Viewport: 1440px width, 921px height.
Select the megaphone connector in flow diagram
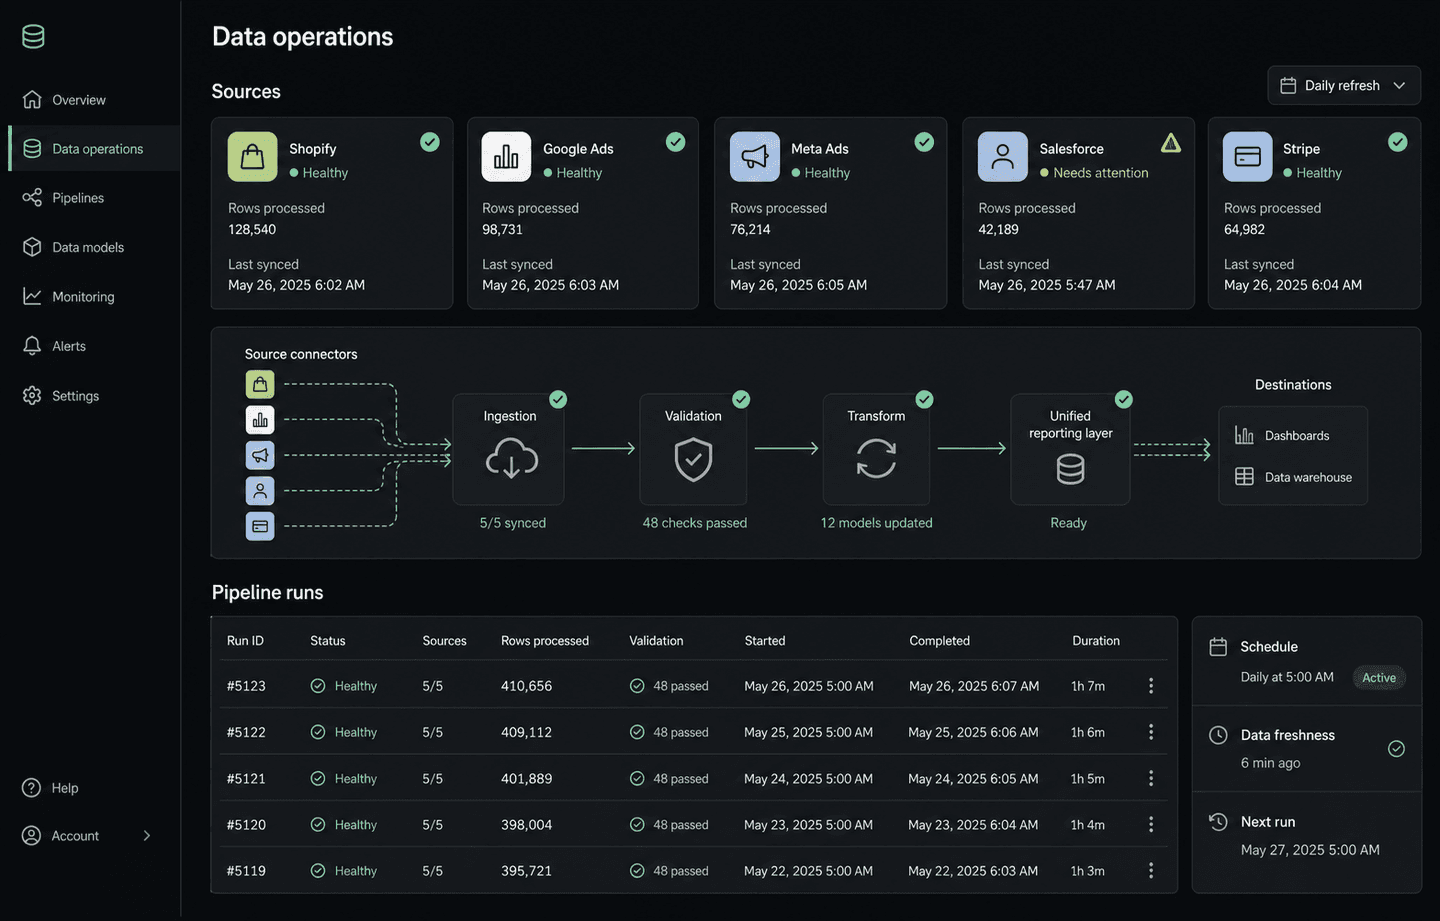(x=260, y=455)
